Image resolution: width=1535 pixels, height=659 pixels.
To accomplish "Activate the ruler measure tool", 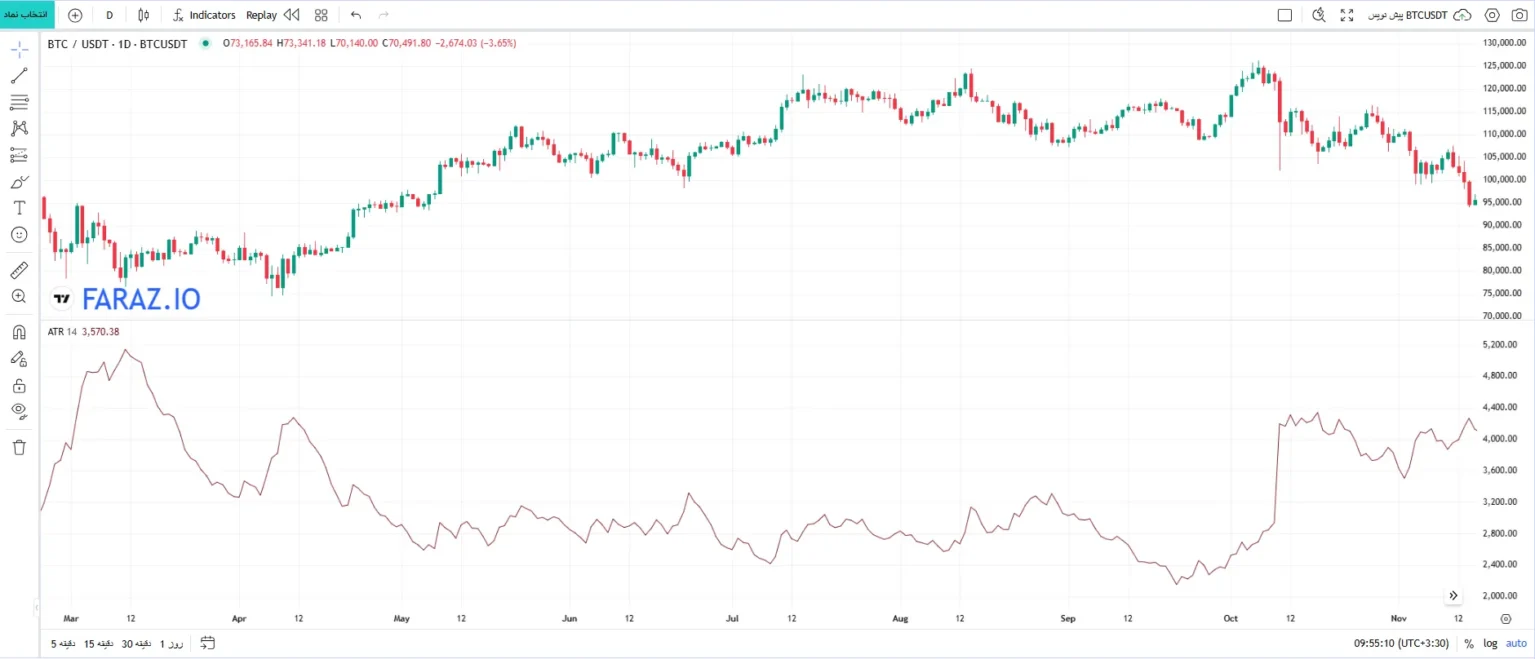I will pos(19,270).
